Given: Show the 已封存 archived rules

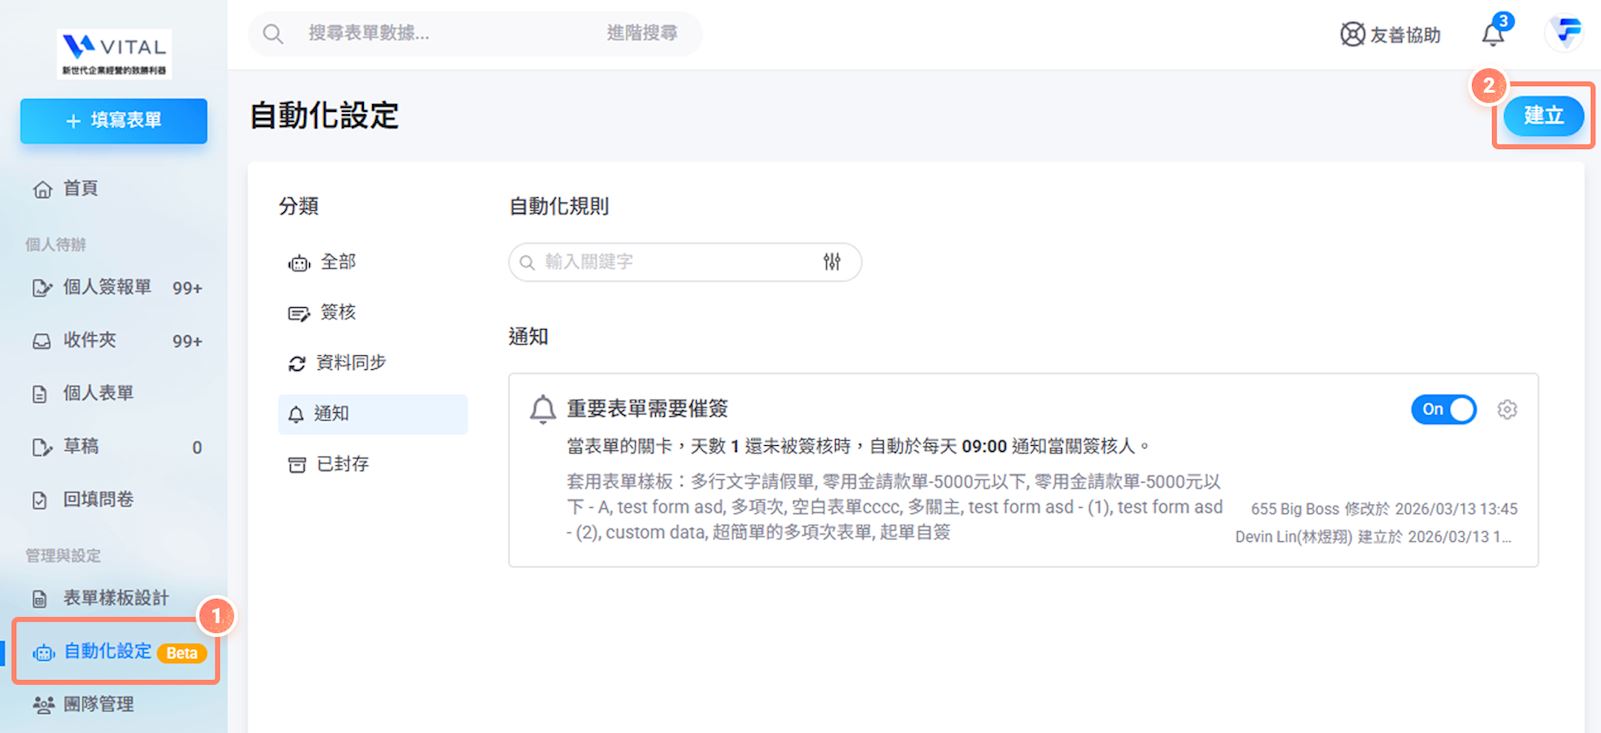Looking at the screenshot, I should [341, 464].
